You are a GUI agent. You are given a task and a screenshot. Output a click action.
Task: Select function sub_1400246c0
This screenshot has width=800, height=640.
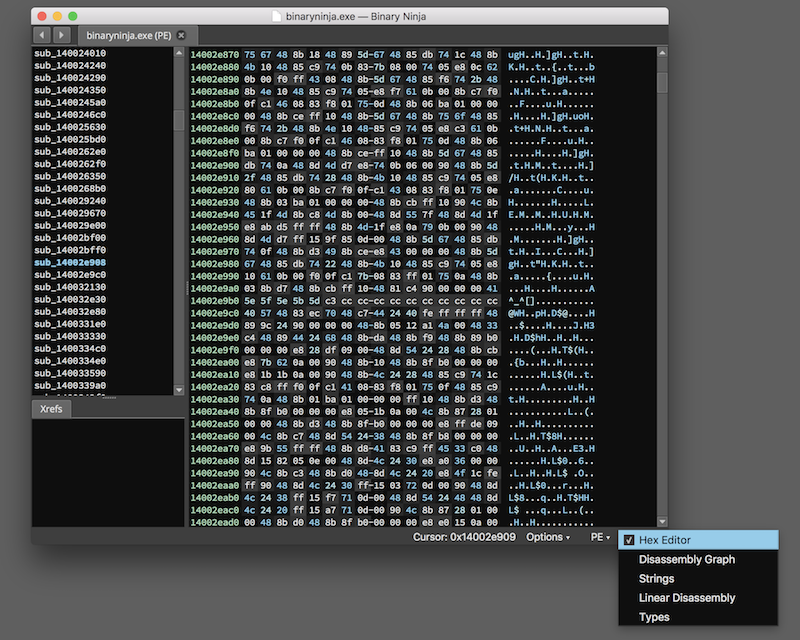(x=70, y=114)
